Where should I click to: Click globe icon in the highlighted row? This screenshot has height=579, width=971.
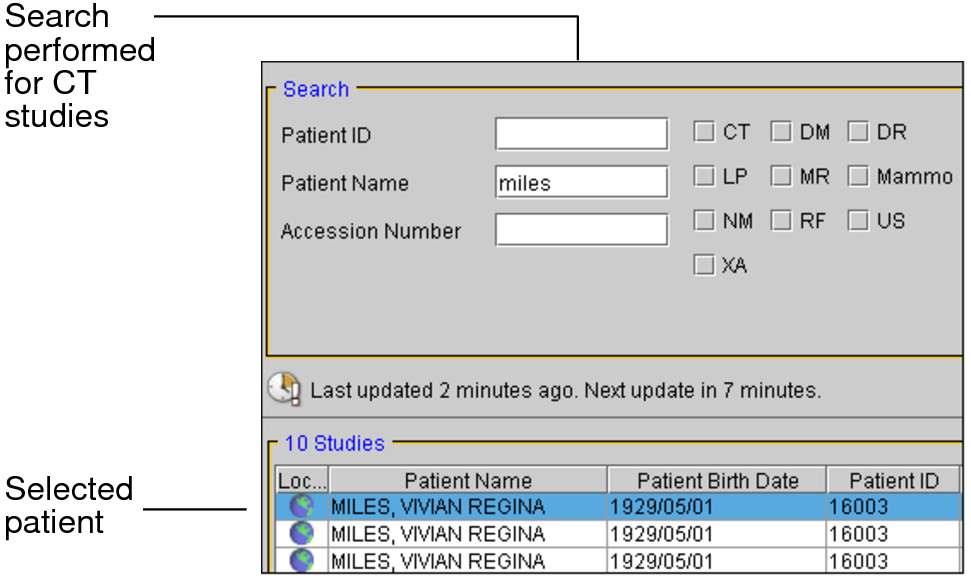(x=301, y=507)
